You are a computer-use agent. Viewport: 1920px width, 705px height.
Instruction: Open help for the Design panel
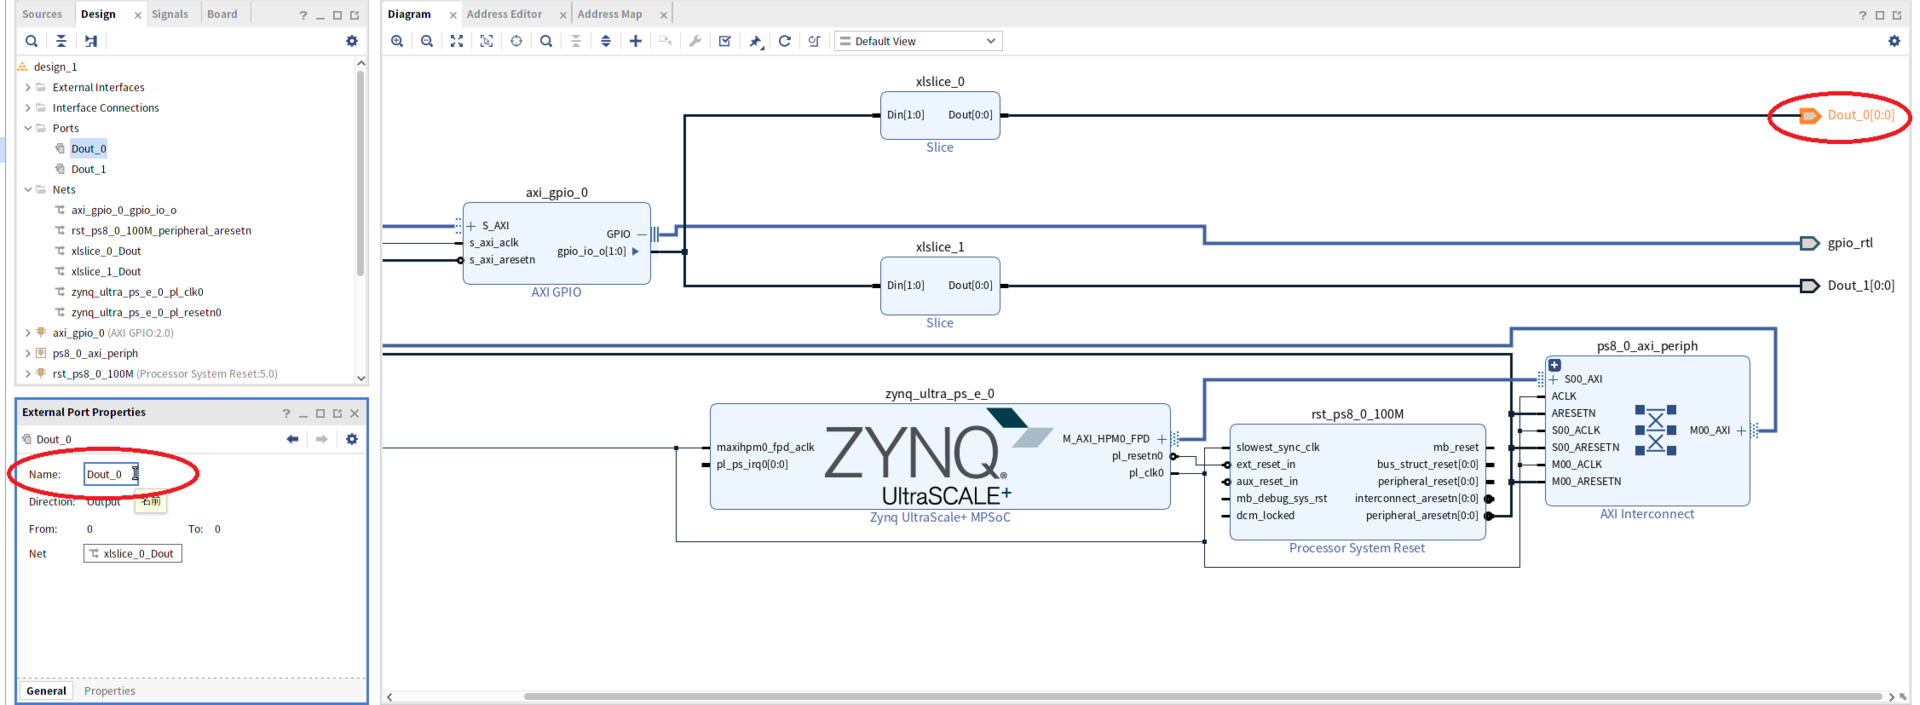pyautogui.click(x=303, y=15)
